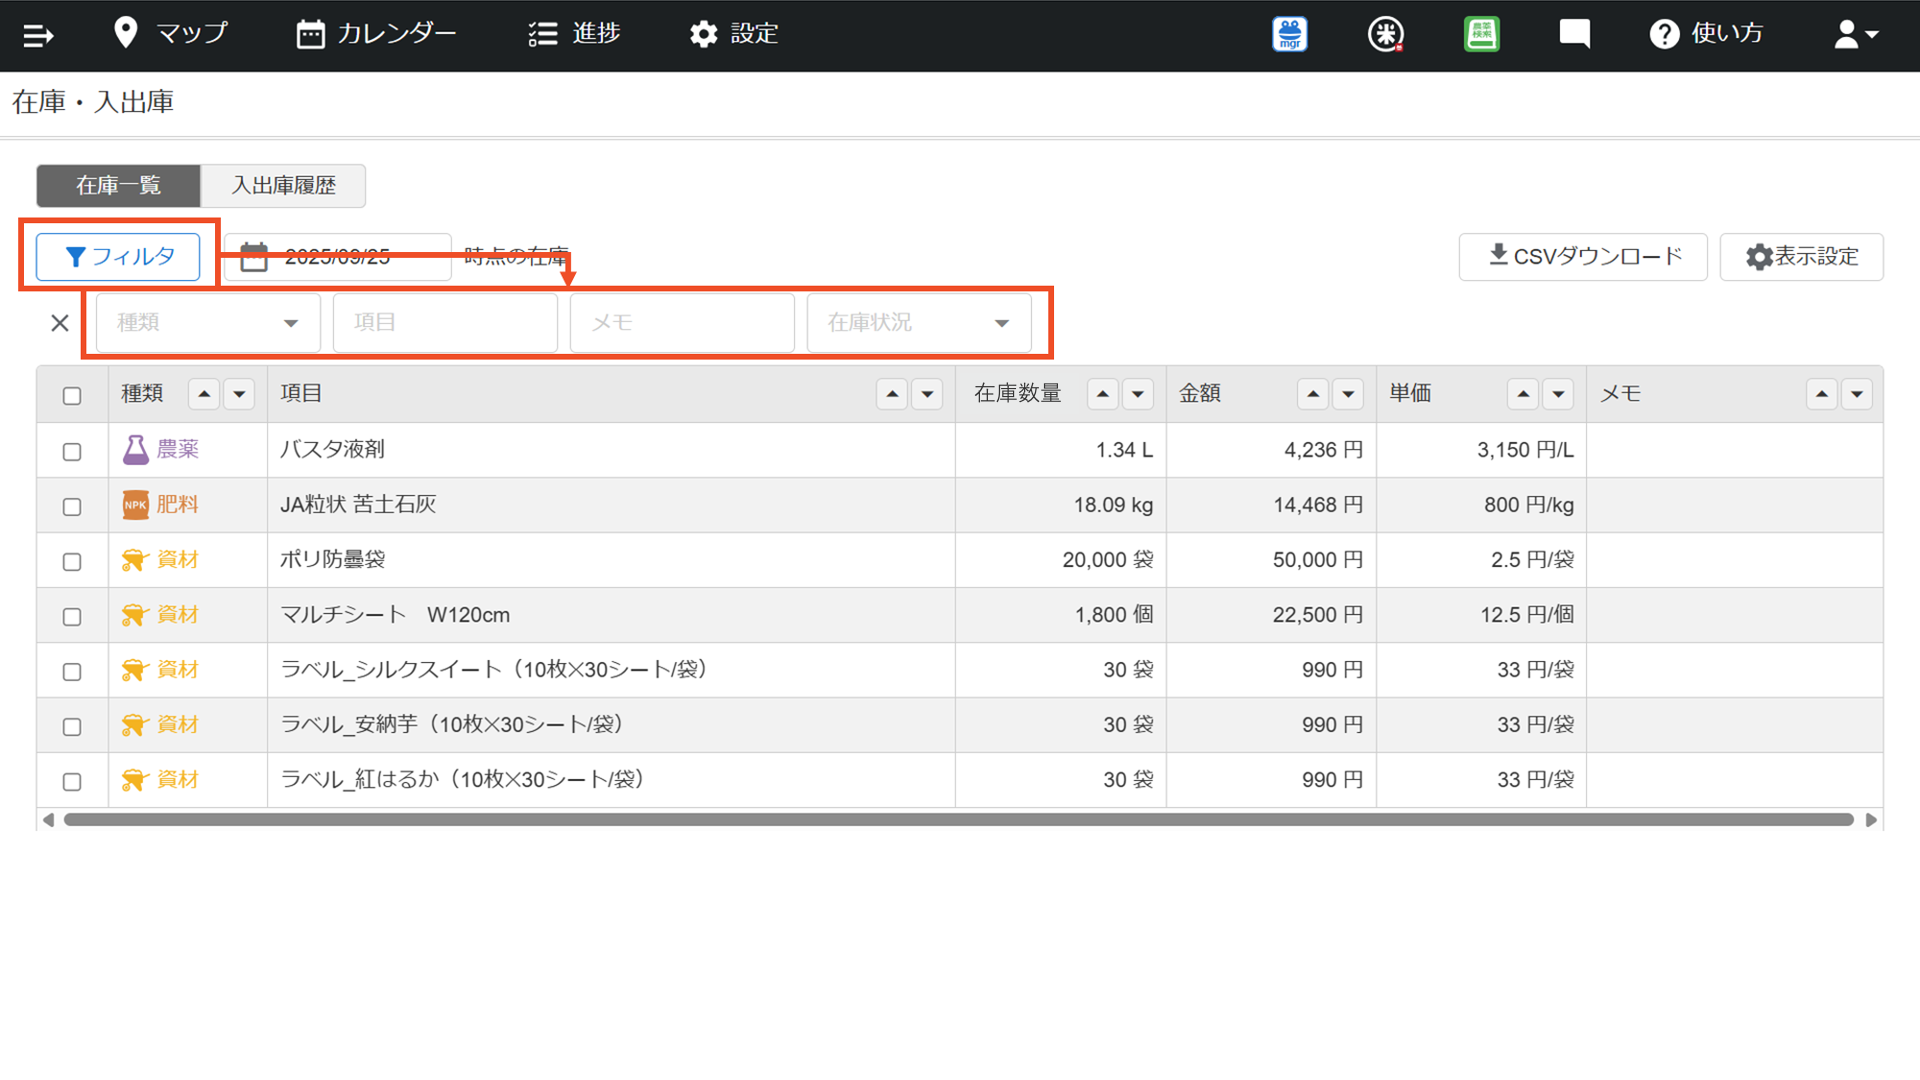Screen dimensions: 1920x1080
Task: Check the JA粒状 苦土石灰 row checkbox
Action: coord(72,507)
